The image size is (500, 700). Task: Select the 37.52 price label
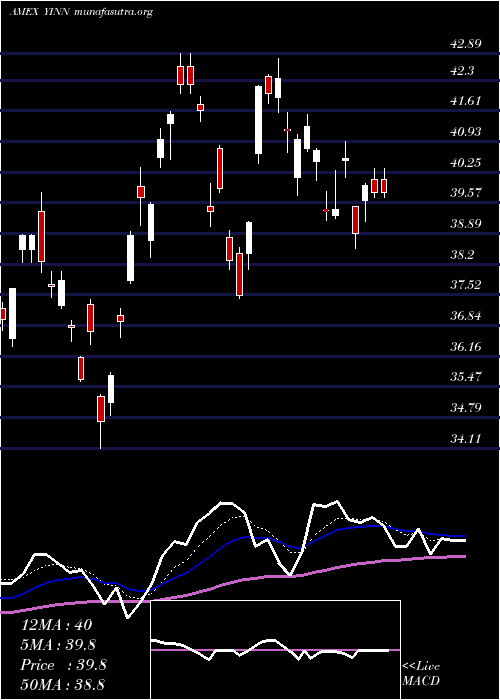(x=466, y=285)
